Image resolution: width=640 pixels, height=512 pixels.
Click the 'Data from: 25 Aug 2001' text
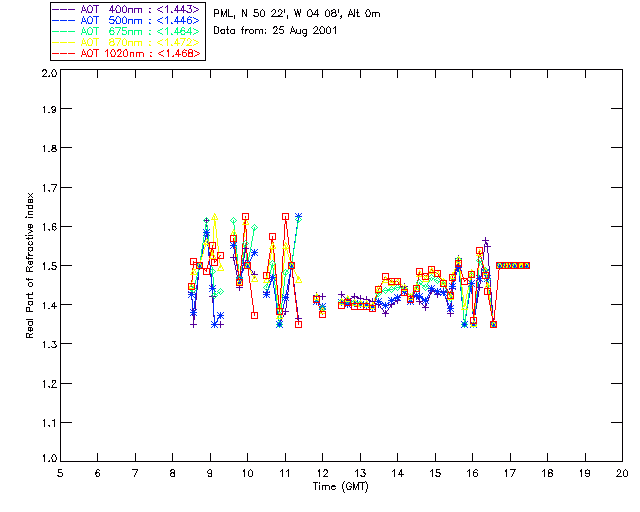pyautogui.click(x=275, y=30)
